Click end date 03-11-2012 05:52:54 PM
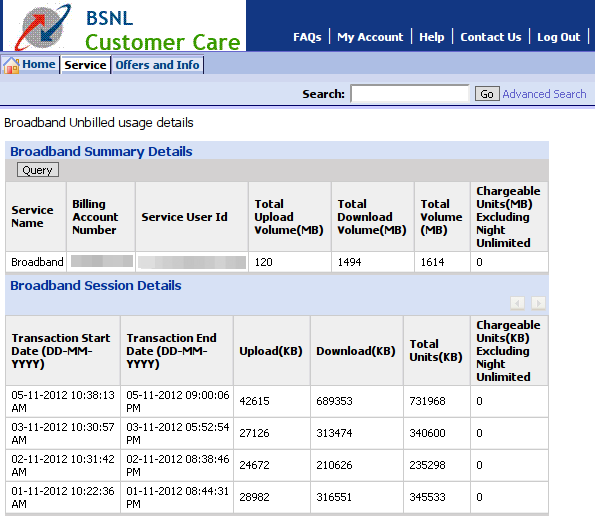Image resolution: width=595 pixels, height=519 pixels. click(x=178, y=433)
